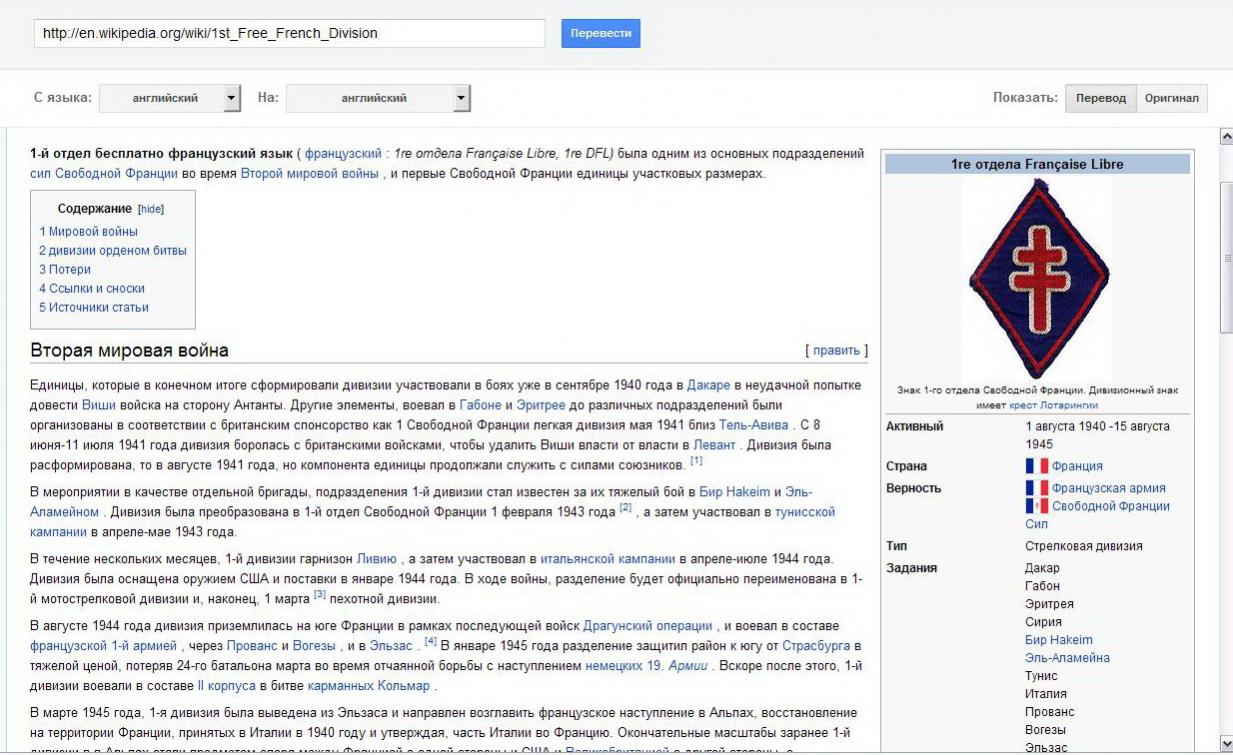Collapse the contents box with hide
The image size is (1233, 755).
pos(151,209)
